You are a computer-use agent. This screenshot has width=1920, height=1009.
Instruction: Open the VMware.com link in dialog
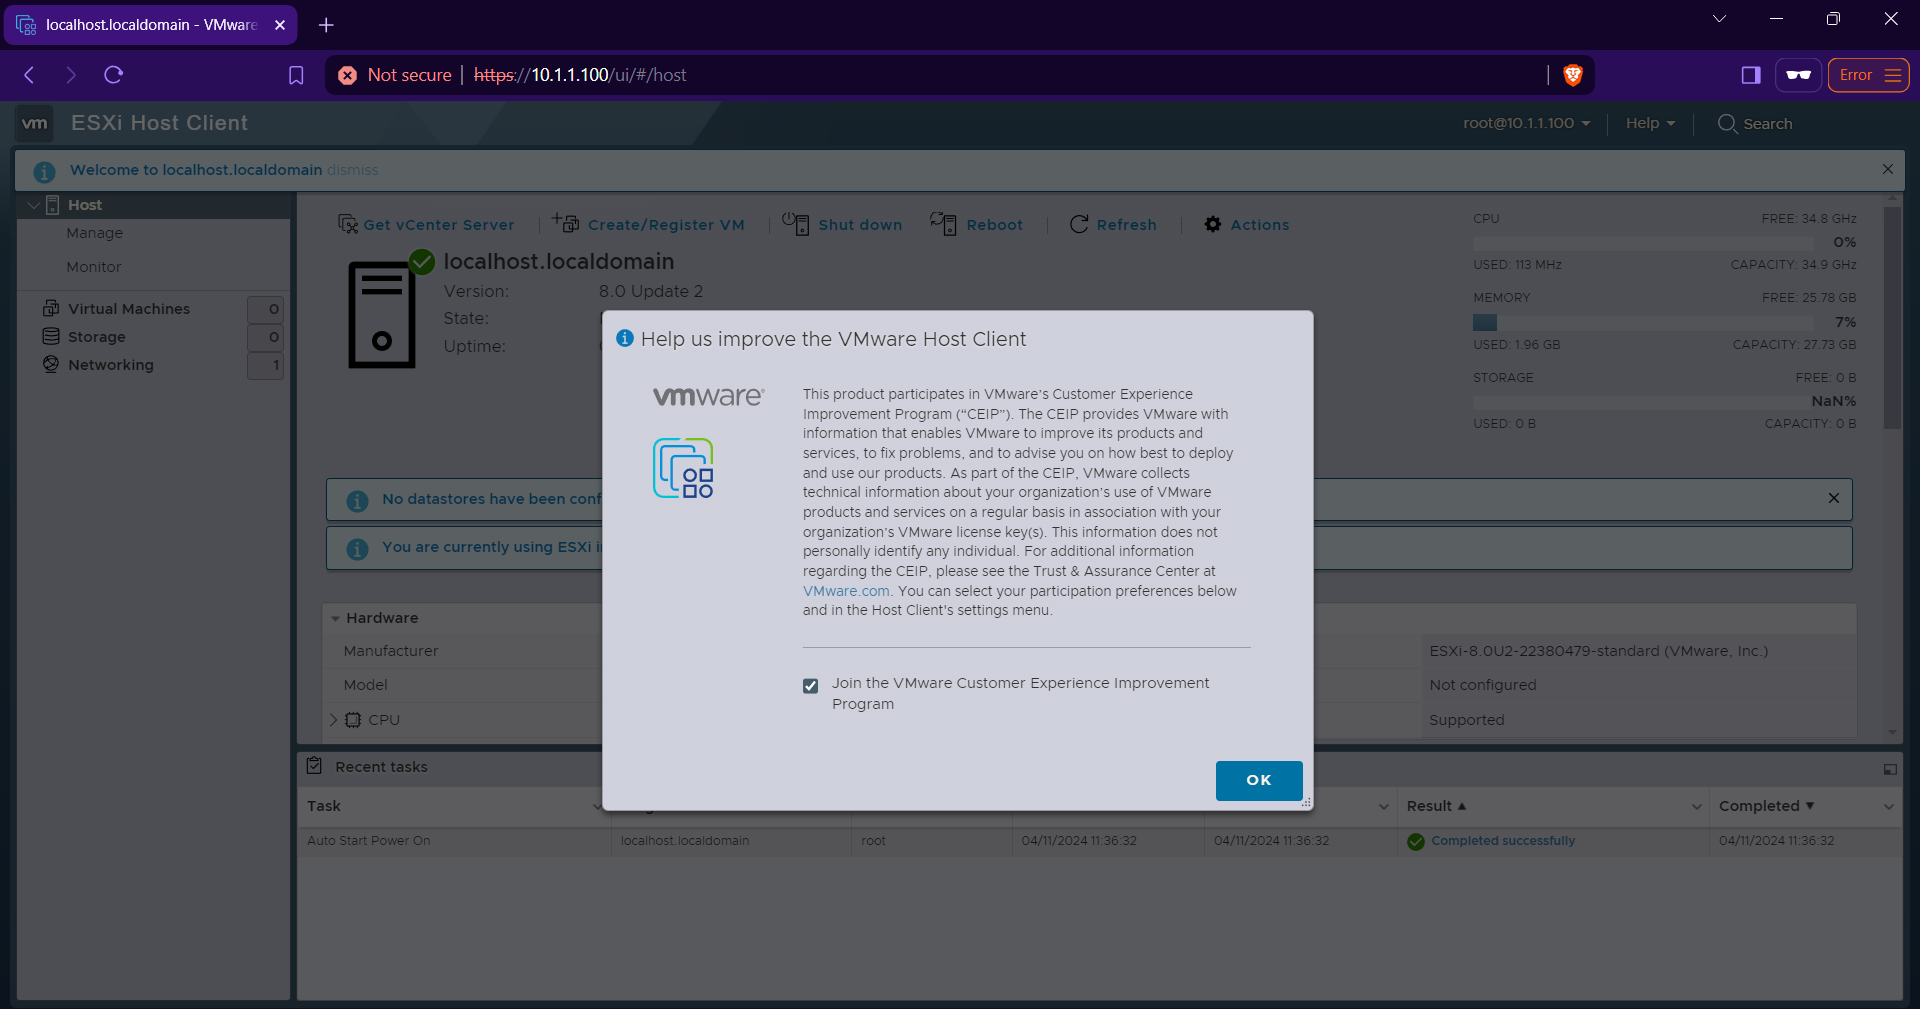click(x=846, y=591)
